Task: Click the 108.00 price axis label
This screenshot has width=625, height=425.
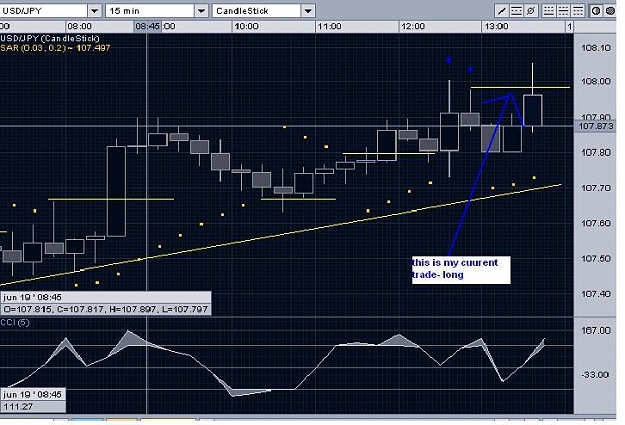Action: click(x=596, y=81)
